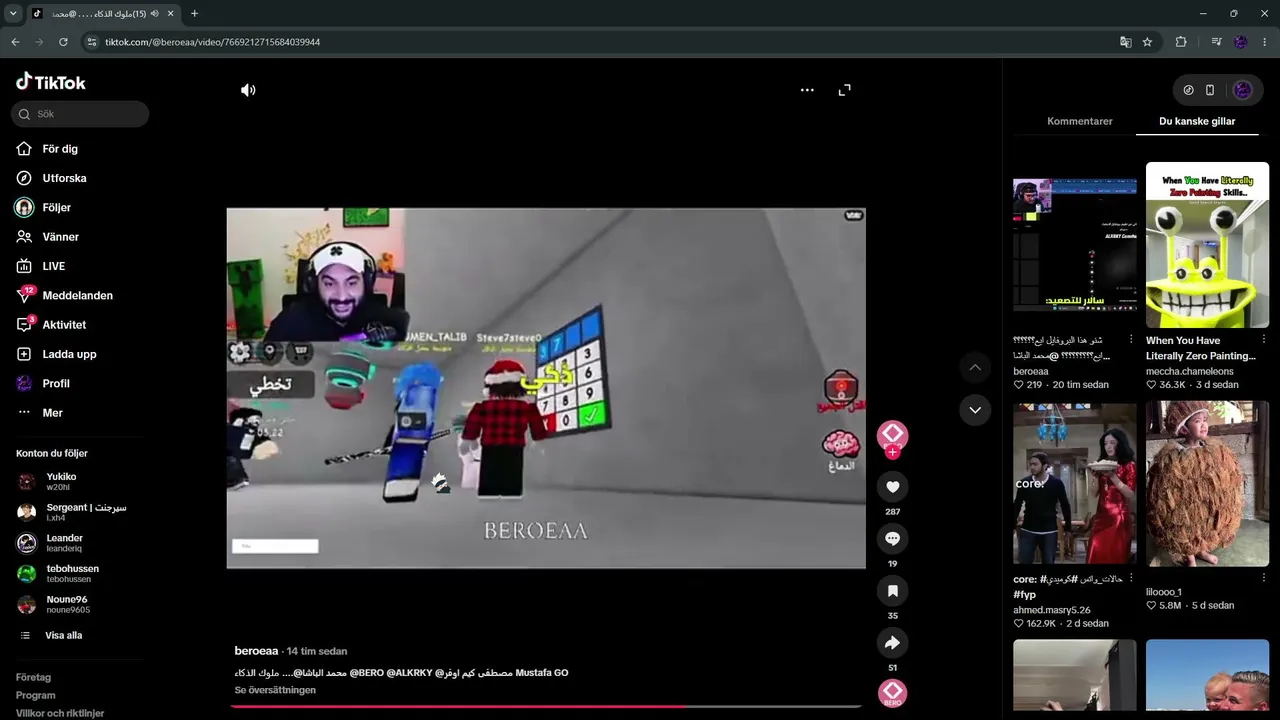The image size is (1280, 720).
Task: Open a new browser tab
Action: [x=194, y=14]
